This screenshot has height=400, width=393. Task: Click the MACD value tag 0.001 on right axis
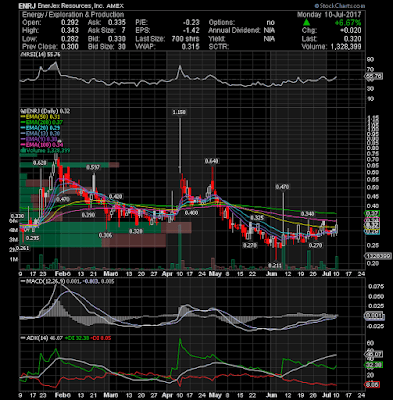(374, 315)
